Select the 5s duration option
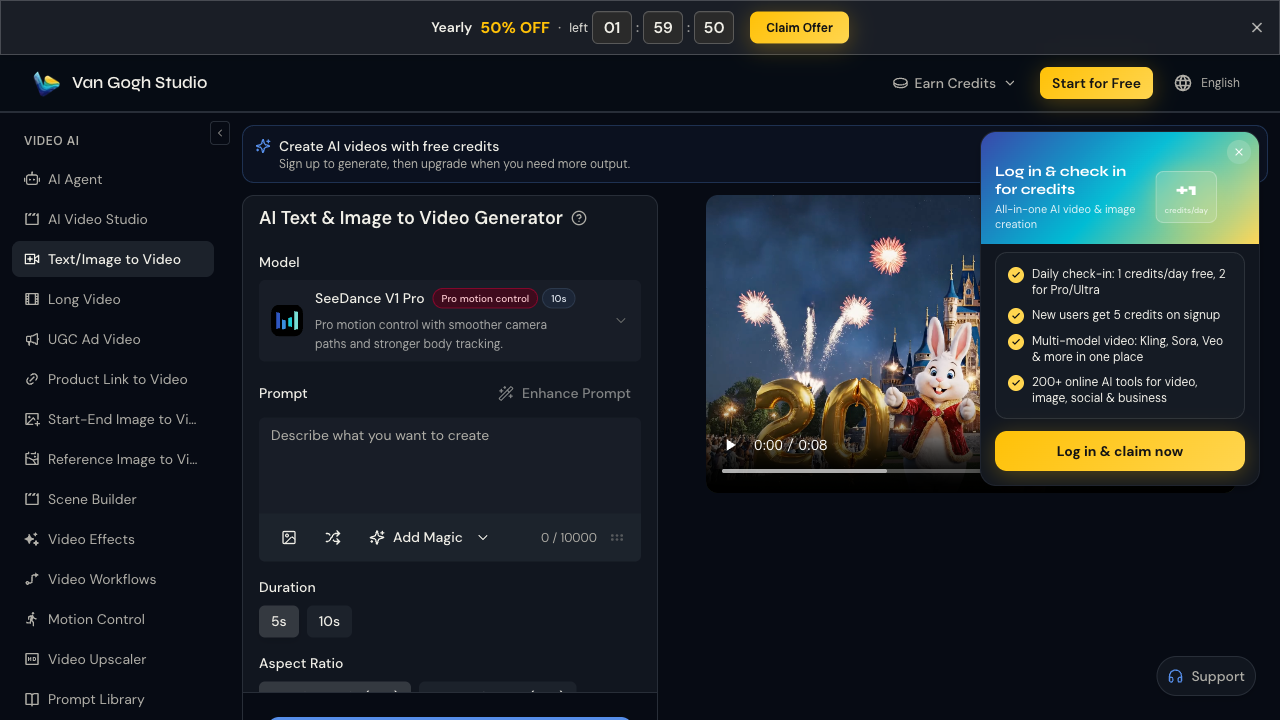The height and width of the screenshot is (720, 1280). coord(279,621)
